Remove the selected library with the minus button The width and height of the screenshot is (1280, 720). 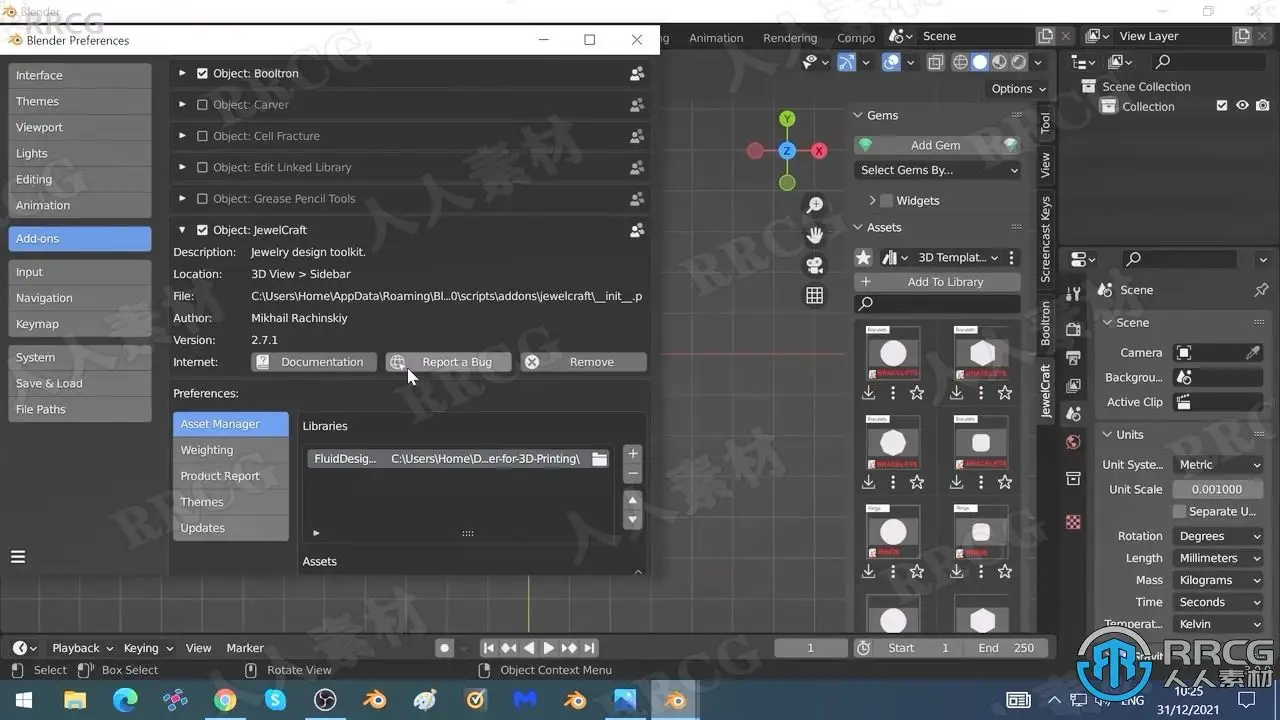[x=632, y=474]
